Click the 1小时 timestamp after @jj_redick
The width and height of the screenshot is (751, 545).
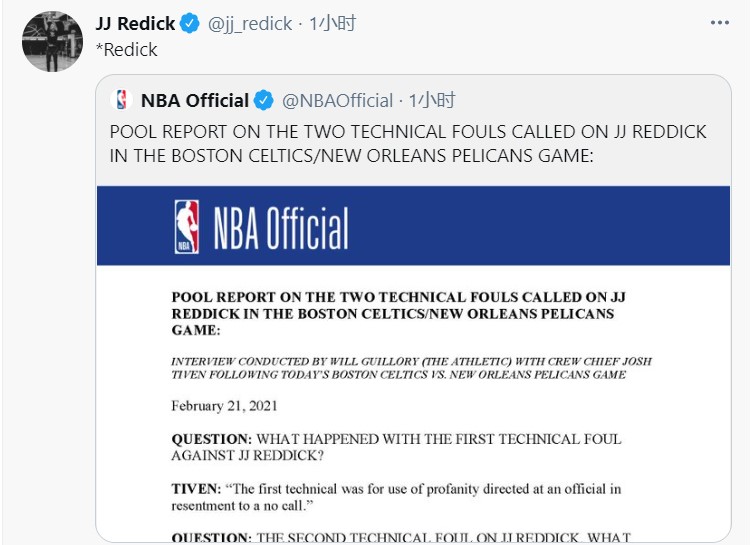pos(333,23)
